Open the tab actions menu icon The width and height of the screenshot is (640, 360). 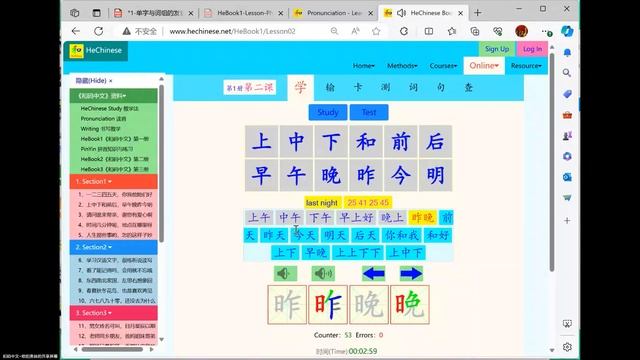tap(96, 13)
